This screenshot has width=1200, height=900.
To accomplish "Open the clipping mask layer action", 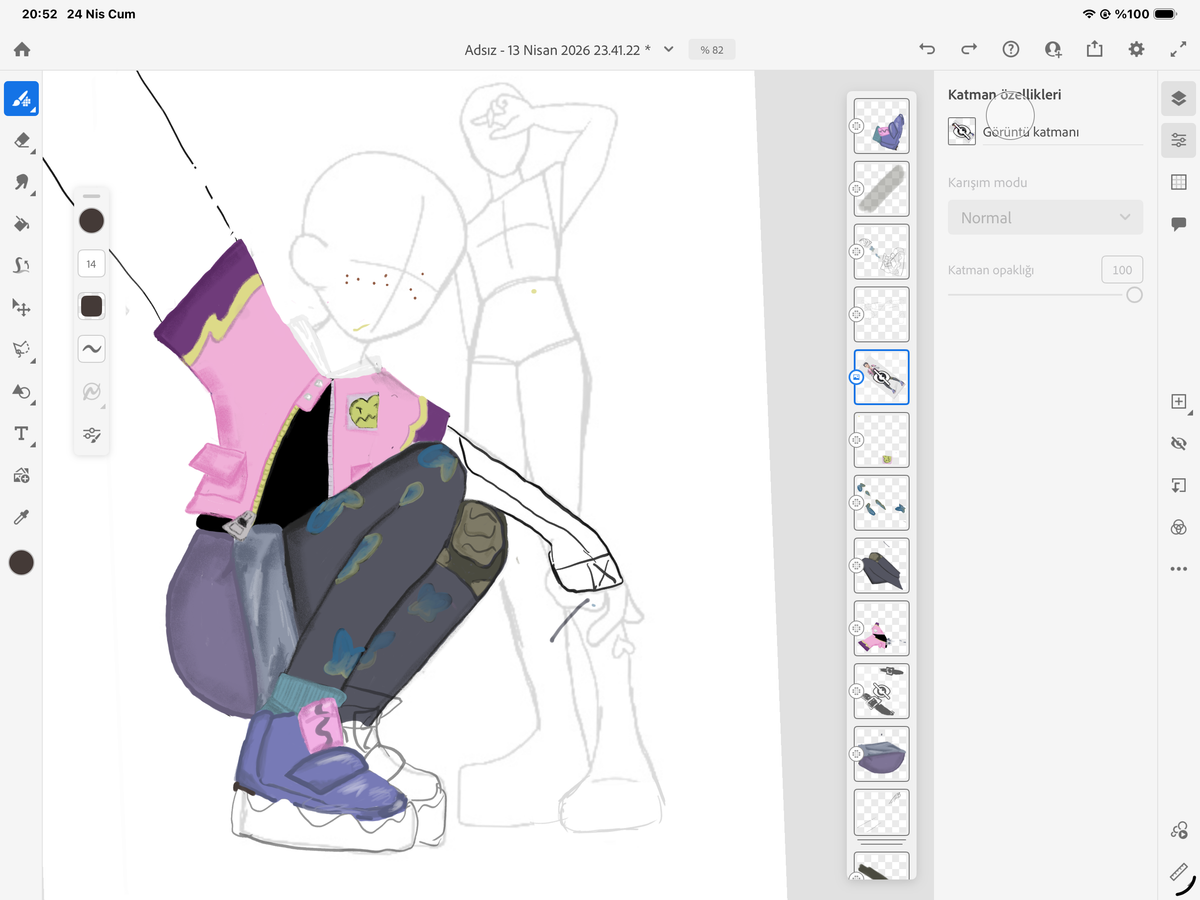I will [1178, 485].
